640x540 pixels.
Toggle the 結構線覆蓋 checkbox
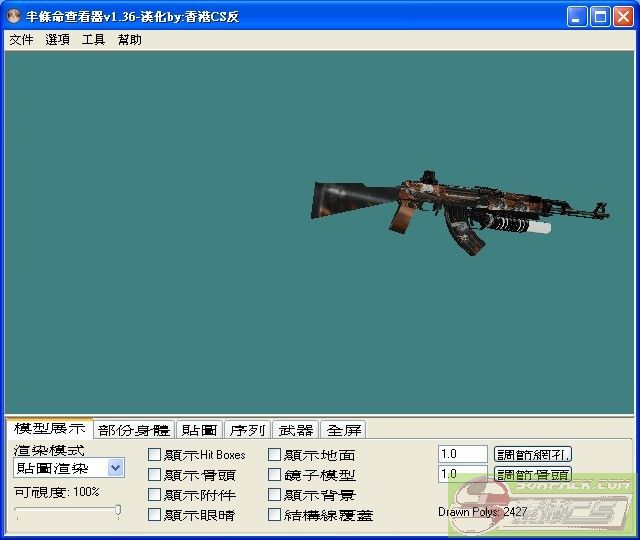[275, 515]
